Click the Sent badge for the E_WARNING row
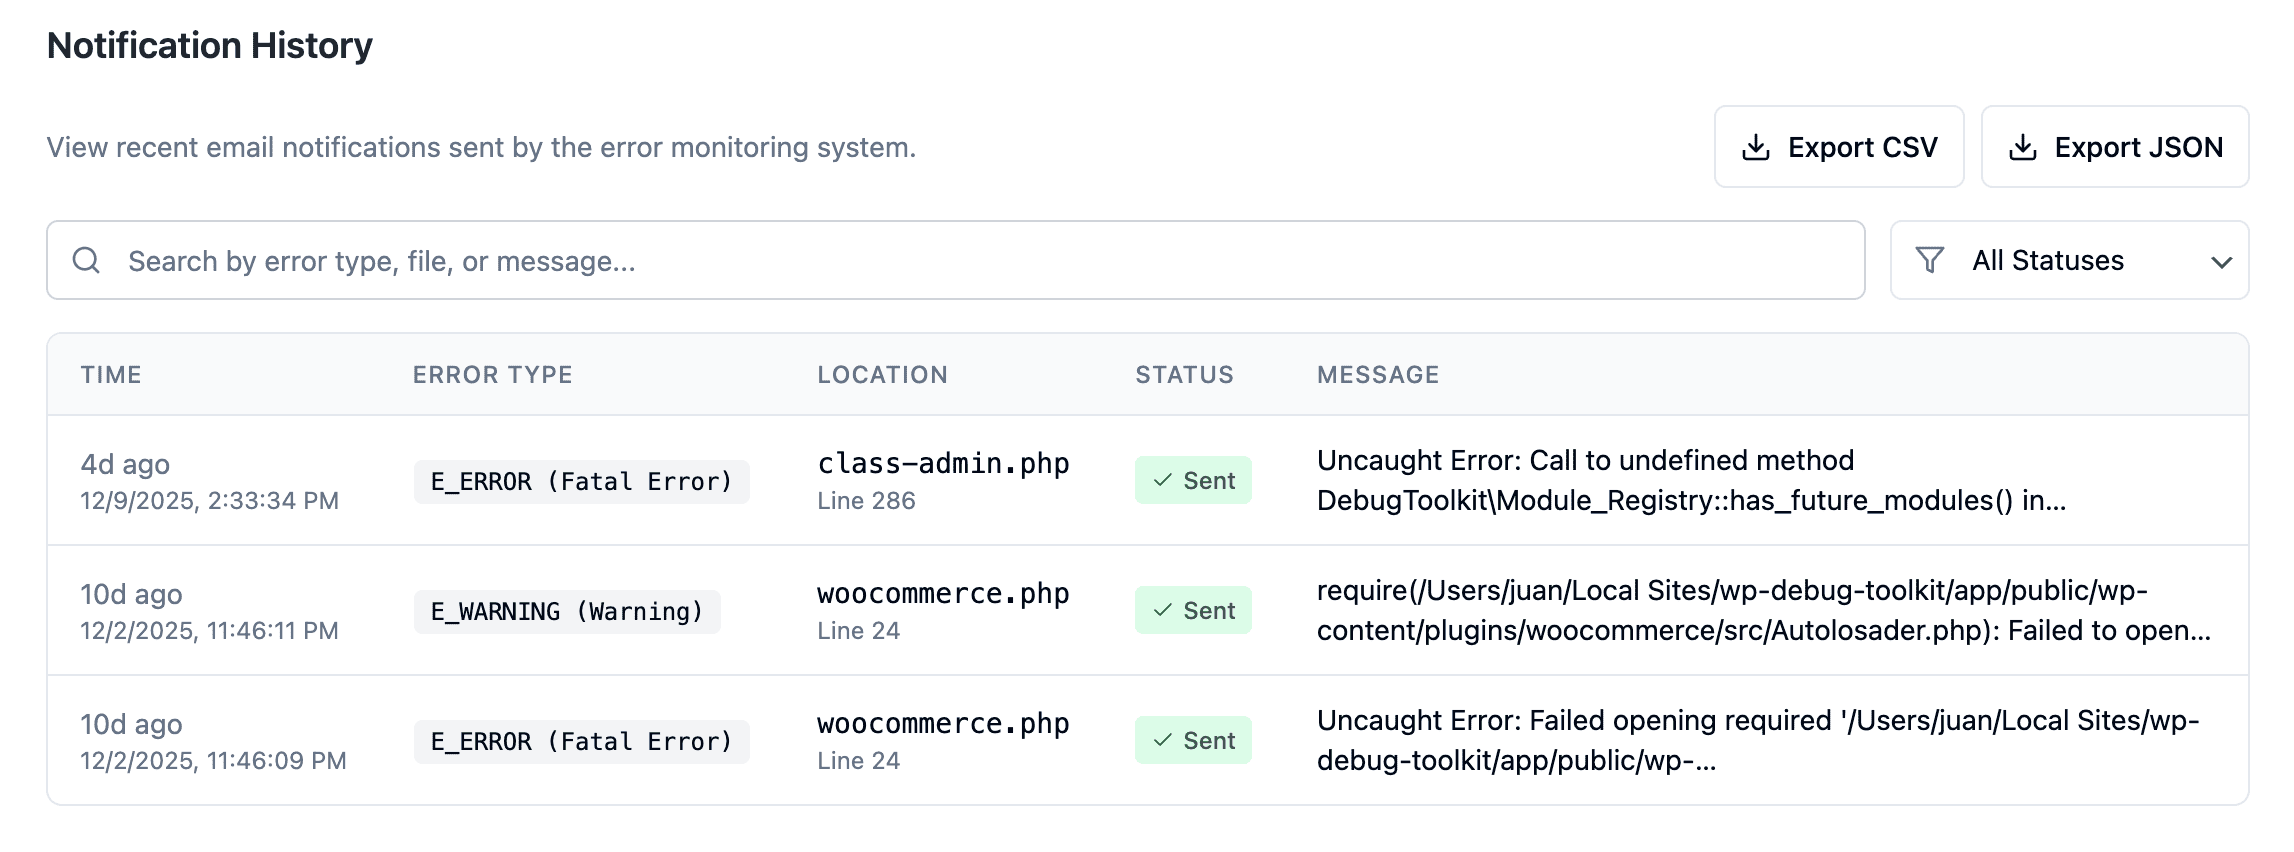 [1193, 610]
